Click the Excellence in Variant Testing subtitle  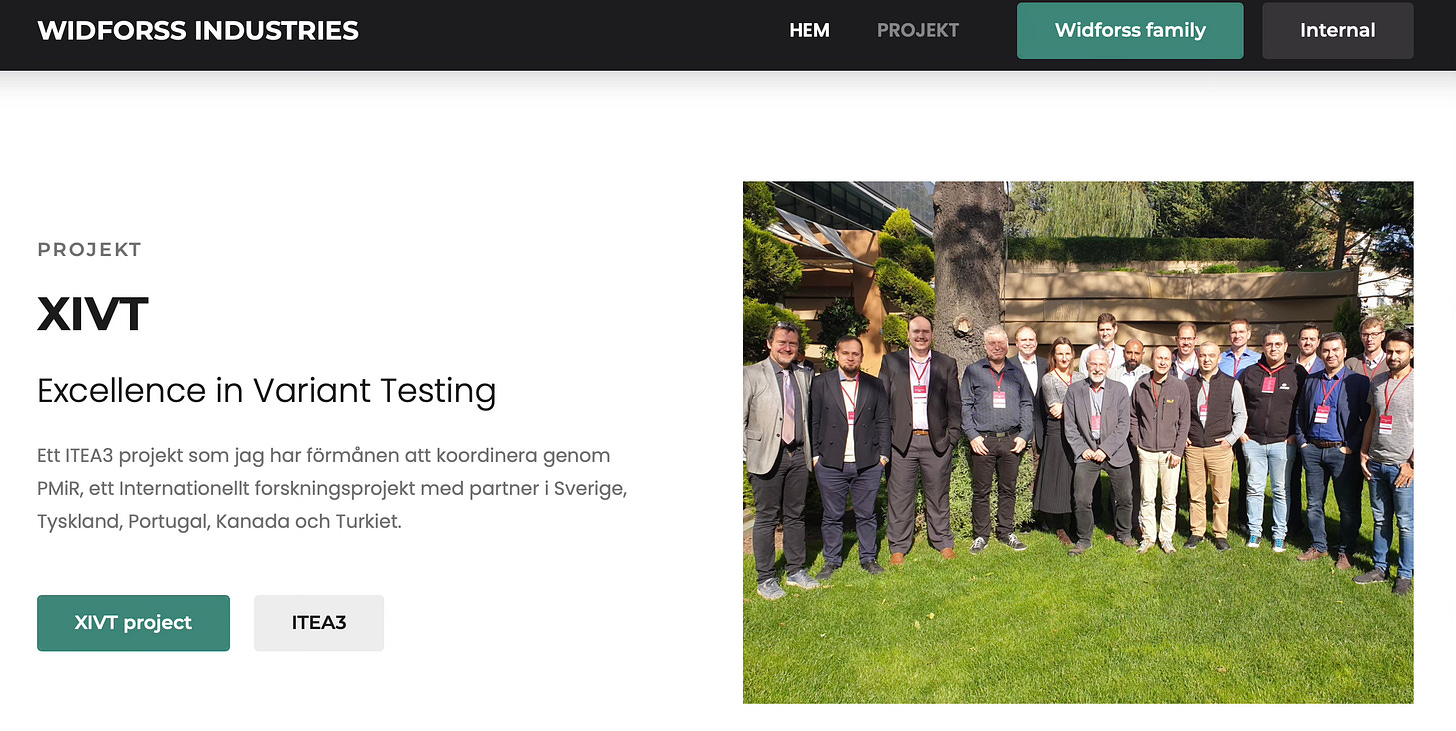[x=266, y=390]
